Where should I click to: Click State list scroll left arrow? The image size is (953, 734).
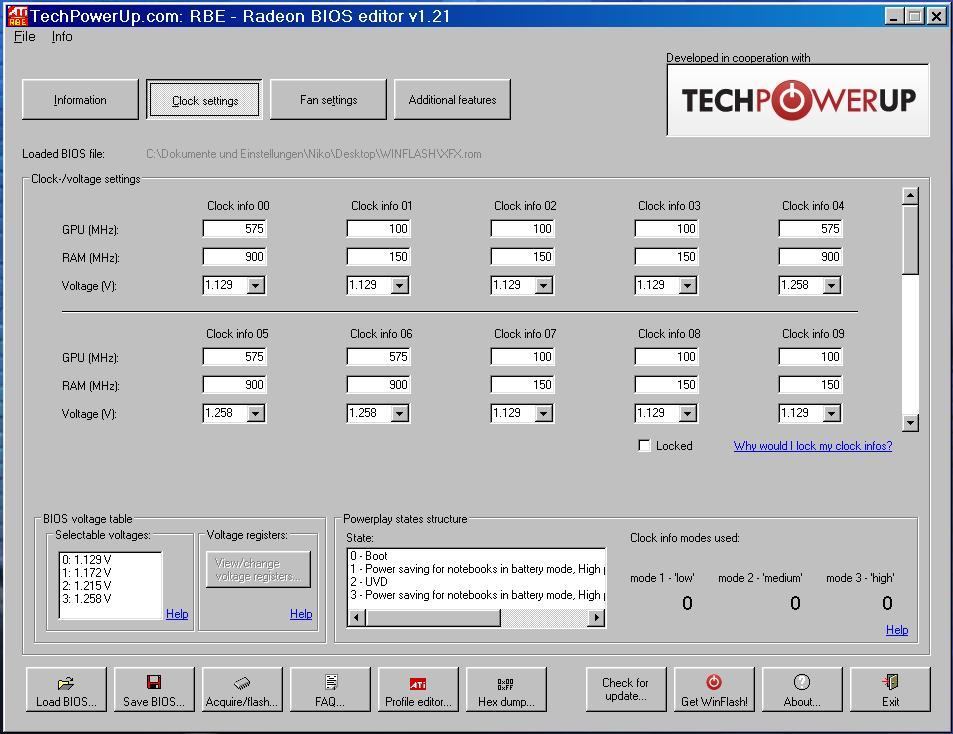pyautogui.click(x=357, y=618)
